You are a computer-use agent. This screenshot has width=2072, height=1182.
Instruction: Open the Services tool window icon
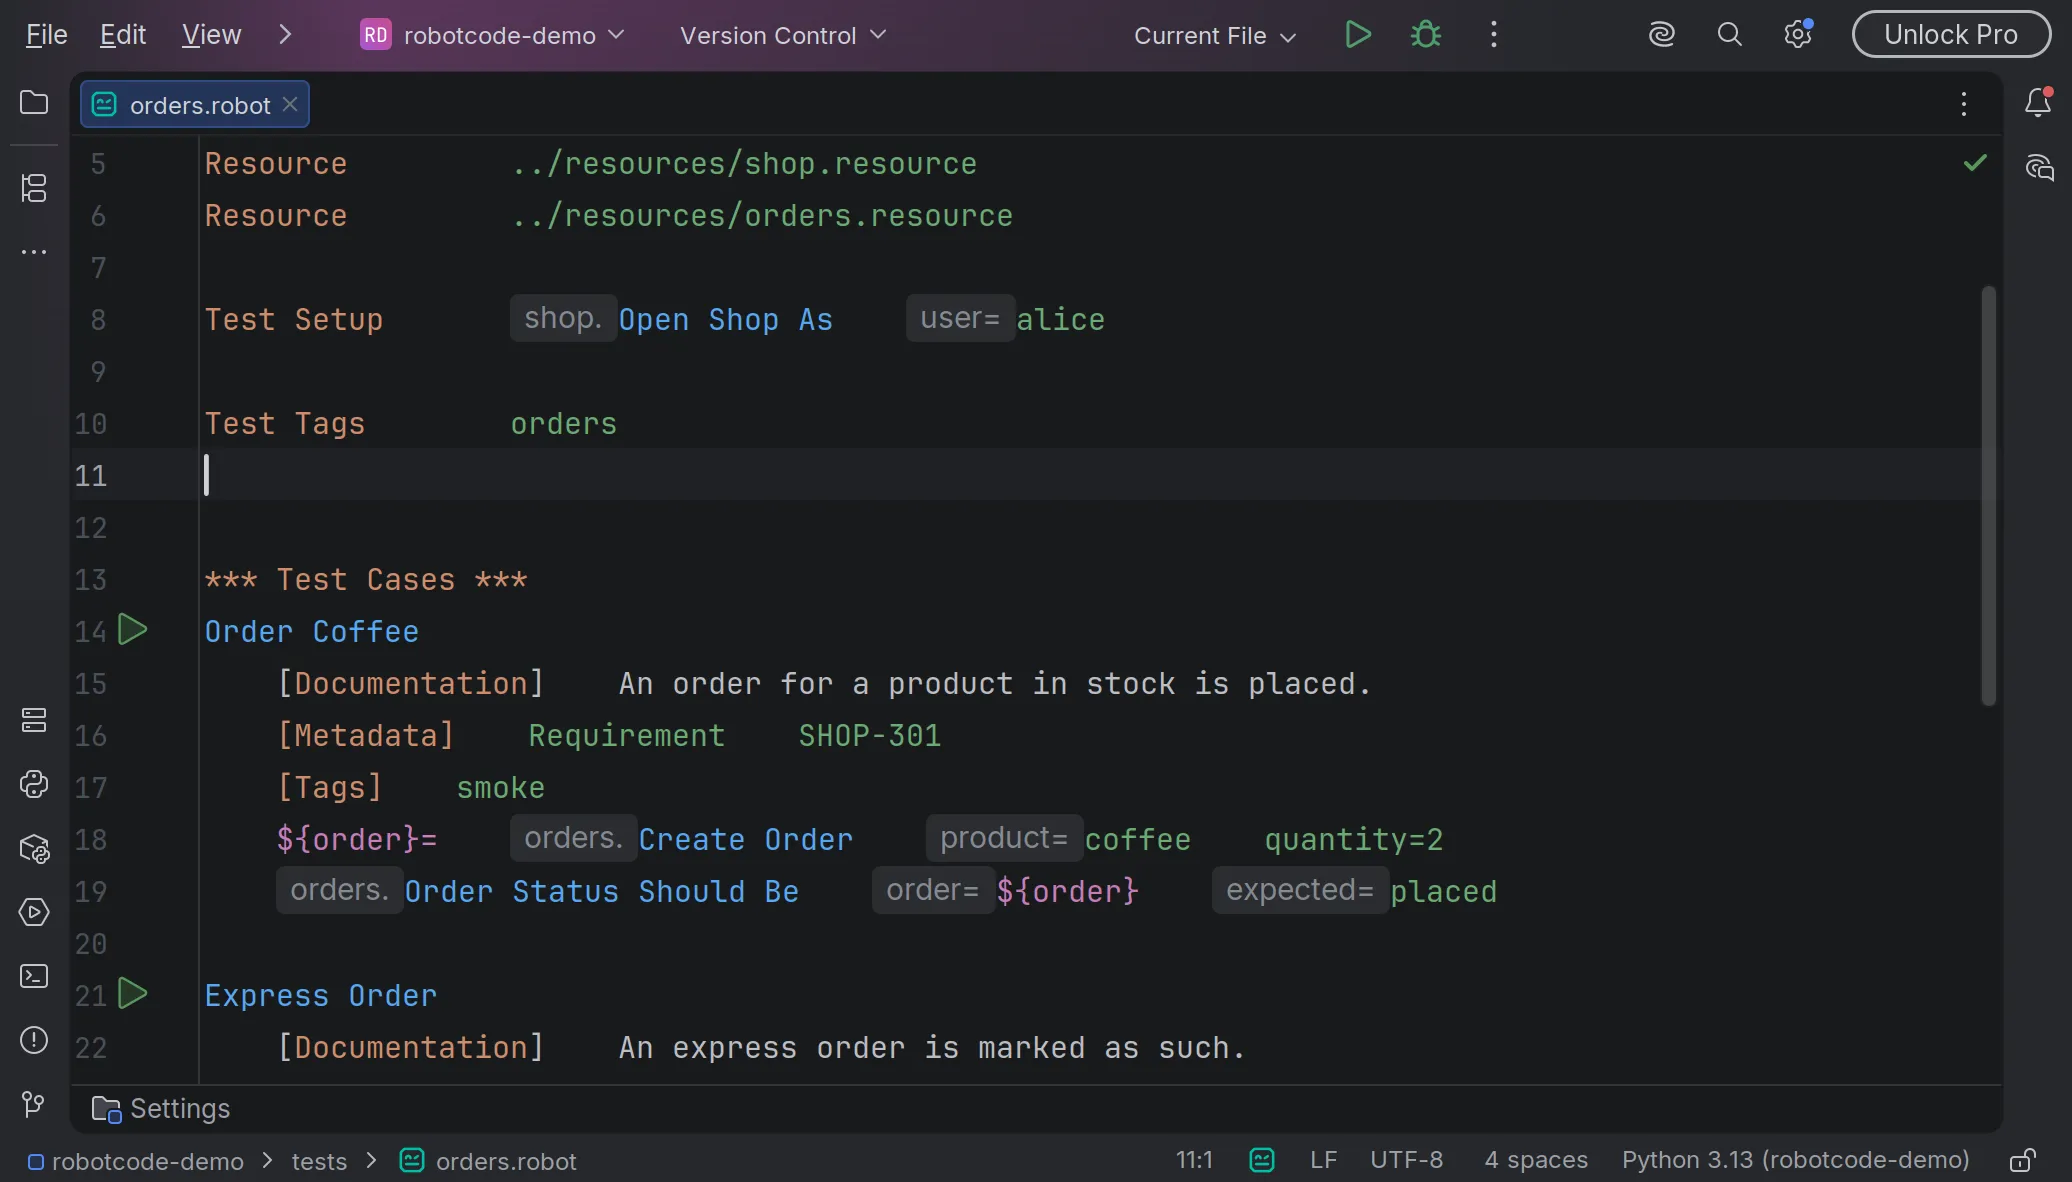34,912
